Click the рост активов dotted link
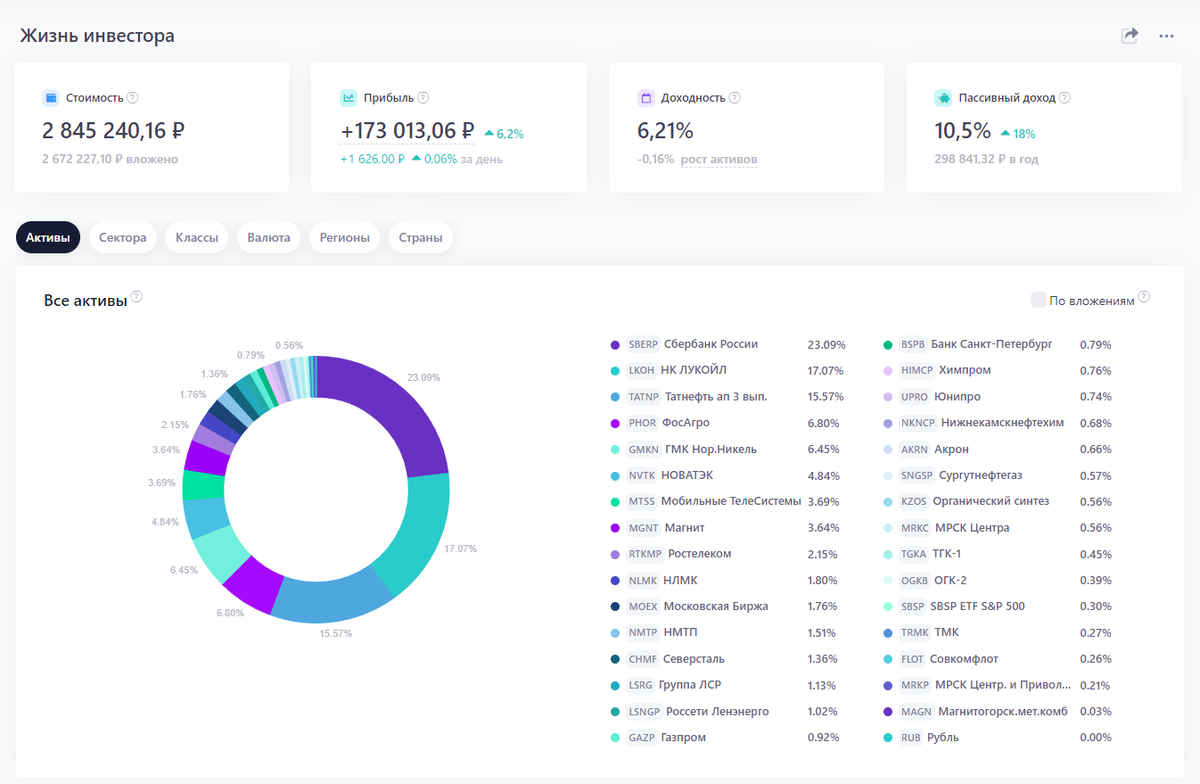This screenshot has height=784, width=1200. (719, 159)
